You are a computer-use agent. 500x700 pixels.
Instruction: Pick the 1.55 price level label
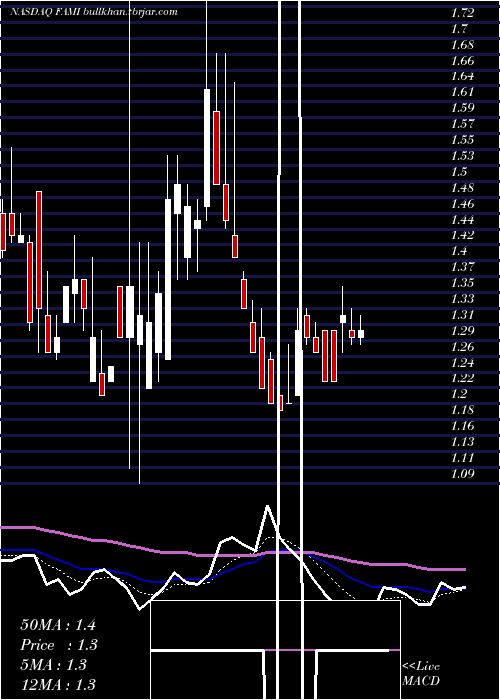pos(462,140)
